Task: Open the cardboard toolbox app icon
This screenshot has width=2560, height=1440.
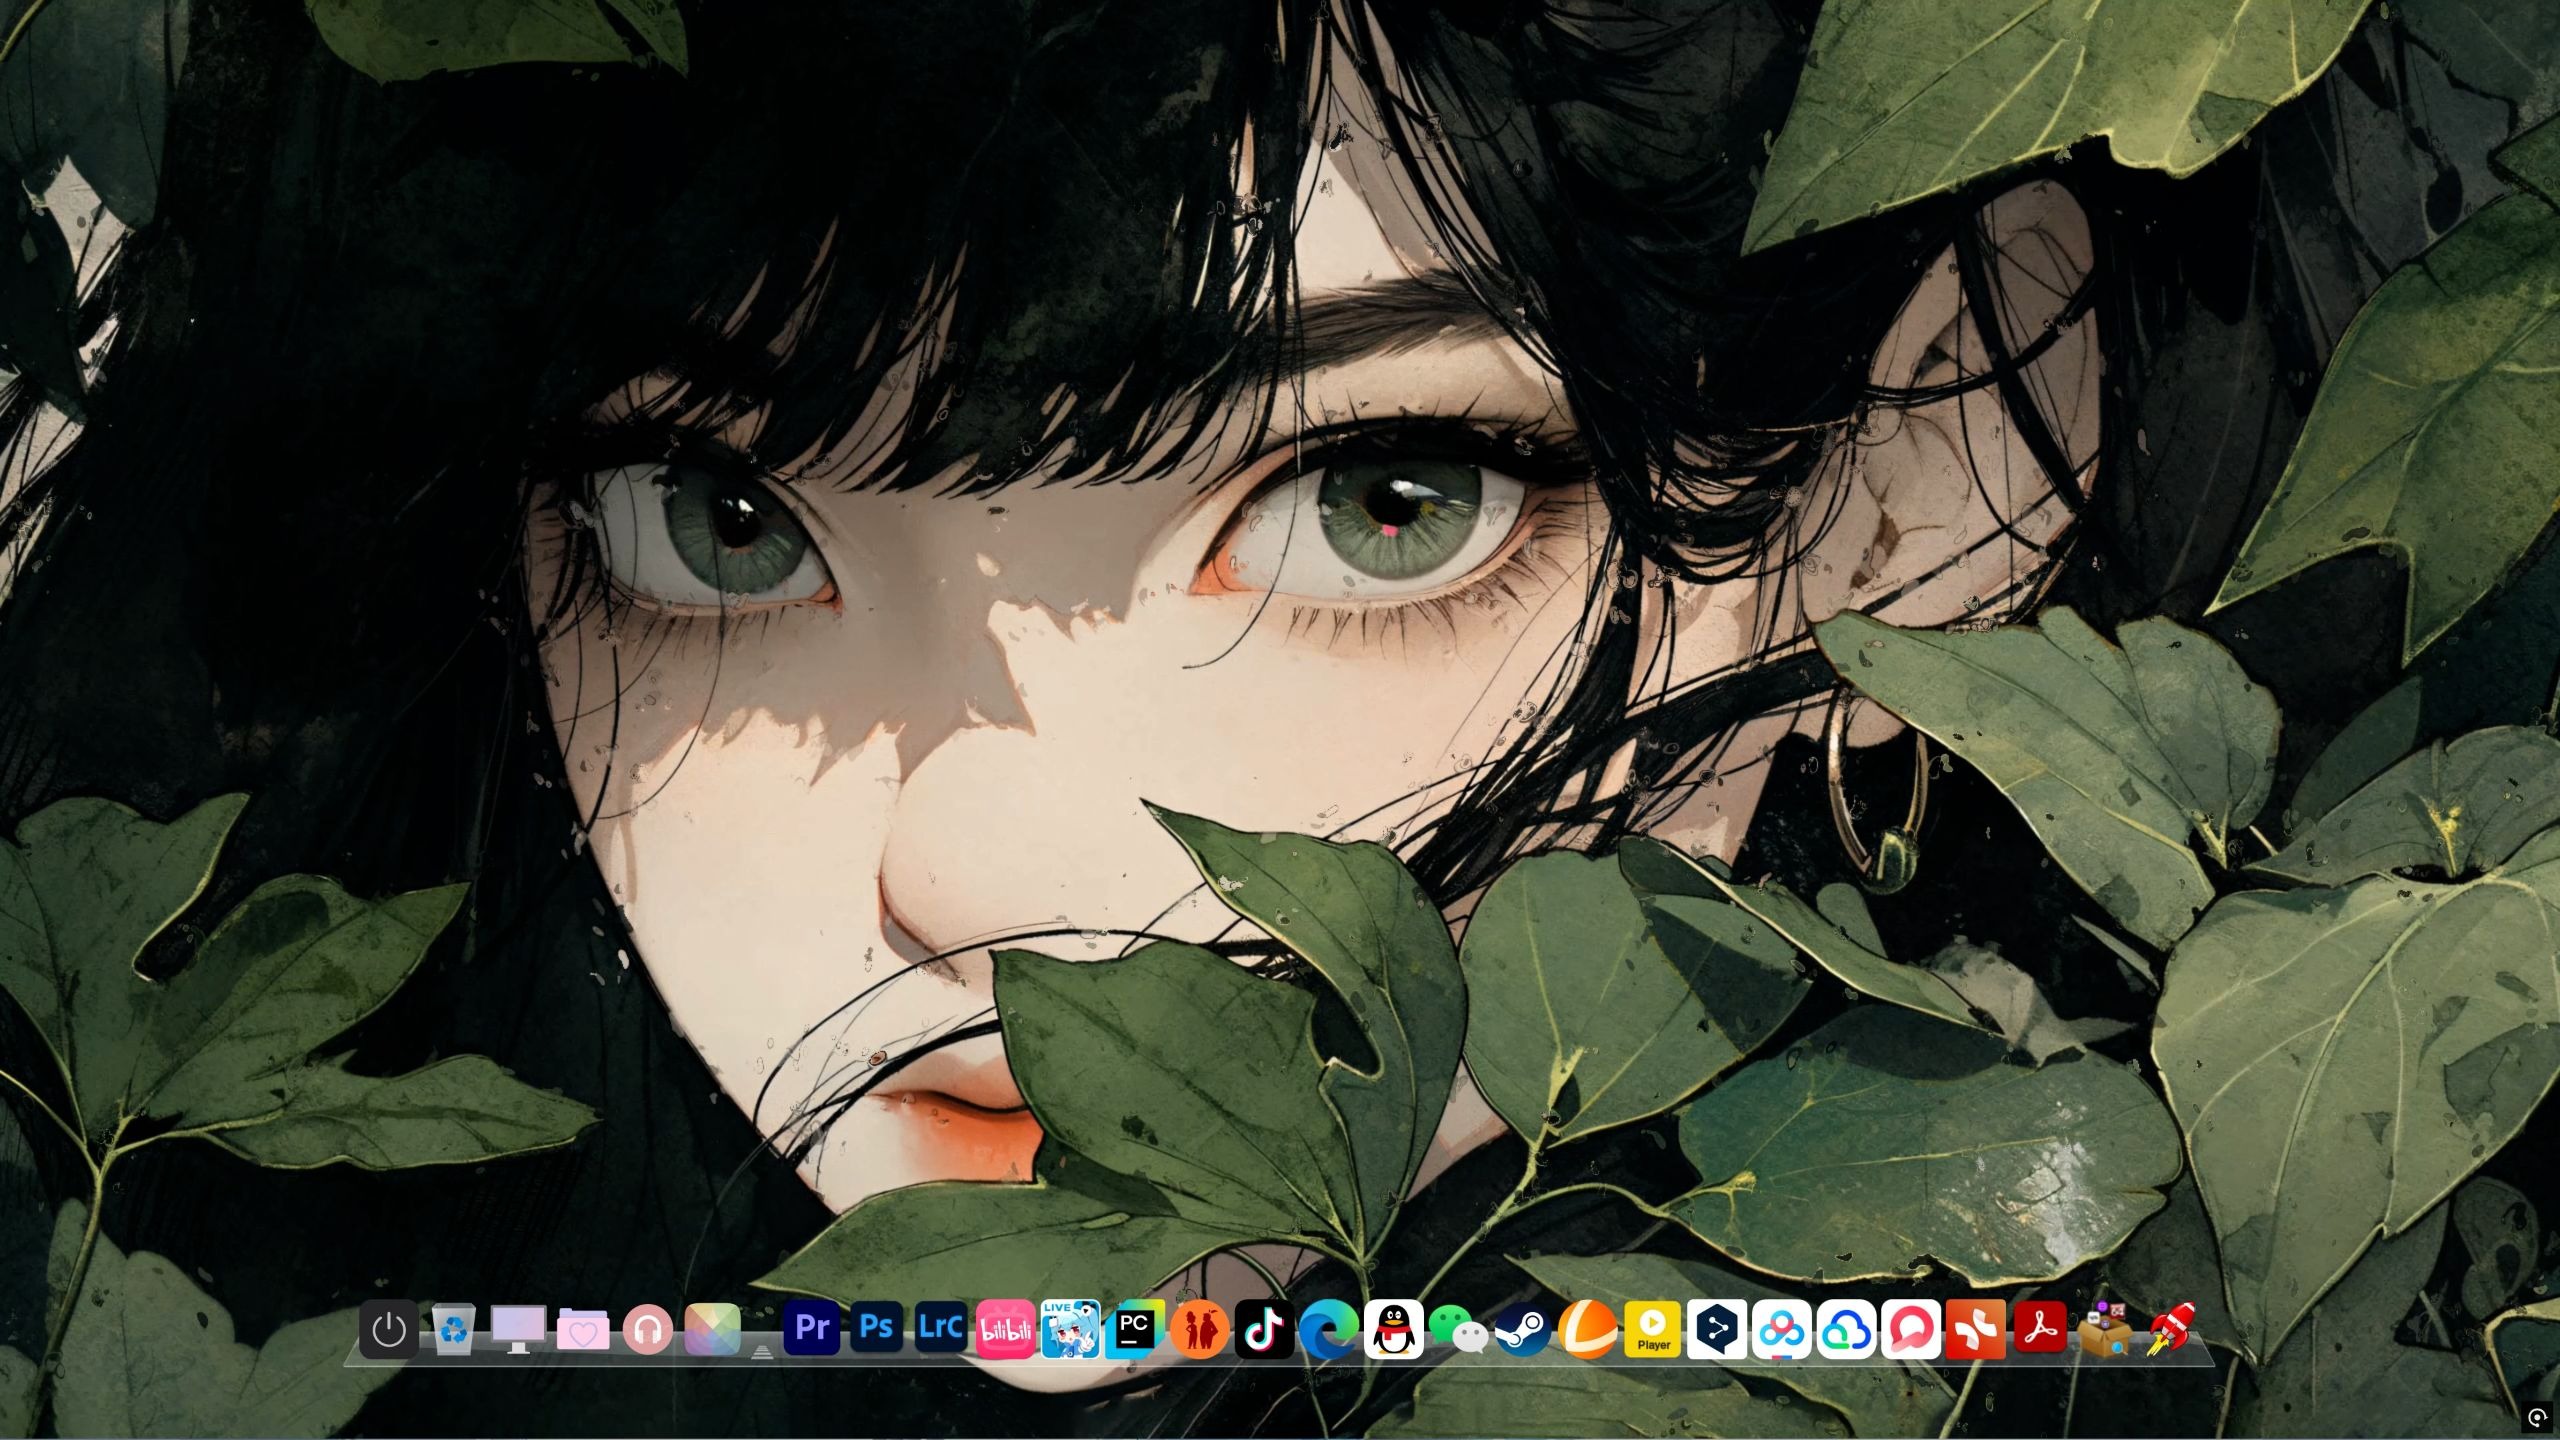Action: (x=2104, y=1330)
